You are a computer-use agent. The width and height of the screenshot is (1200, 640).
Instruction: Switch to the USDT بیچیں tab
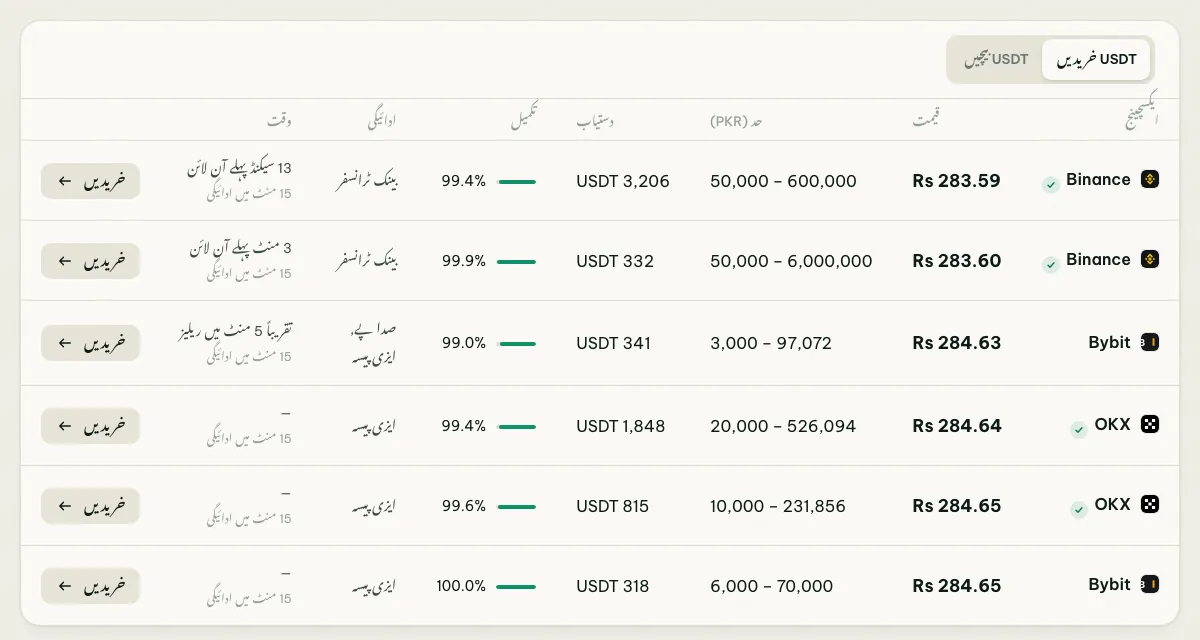click(x=996, y=60)
